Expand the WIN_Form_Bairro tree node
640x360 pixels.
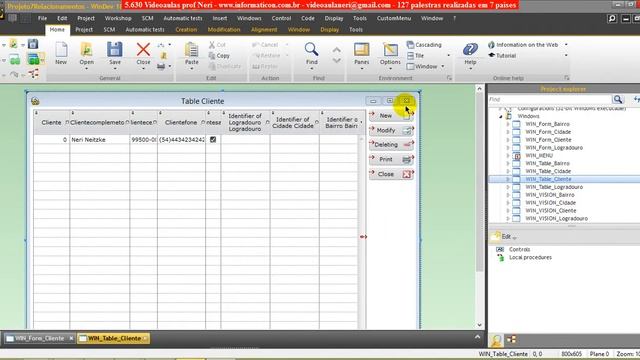click(508, 124)
